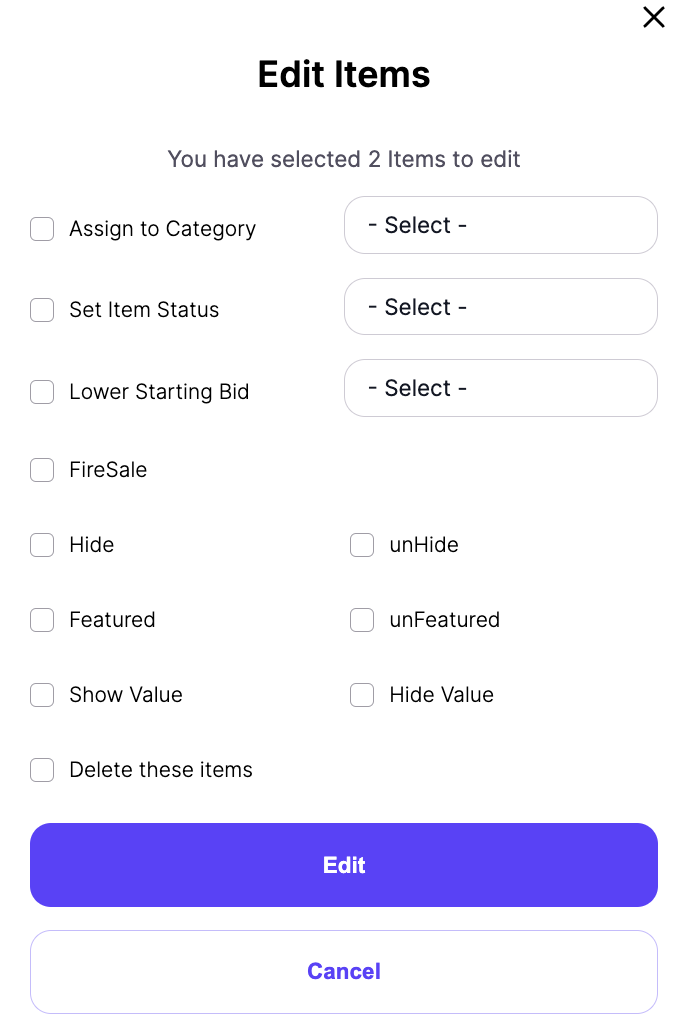Click the Edit button

point(344,865)
